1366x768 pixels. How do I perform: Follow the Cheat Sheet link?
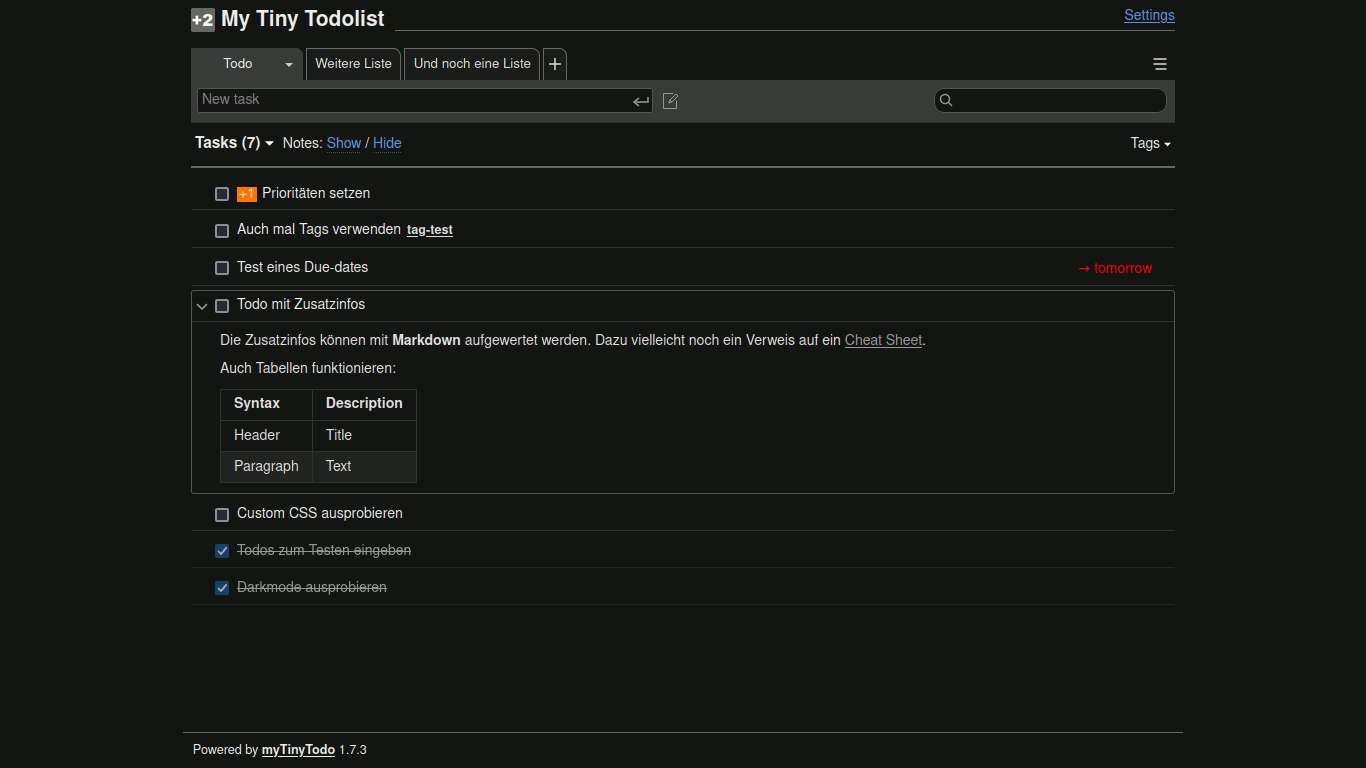(x=883, y=340)
